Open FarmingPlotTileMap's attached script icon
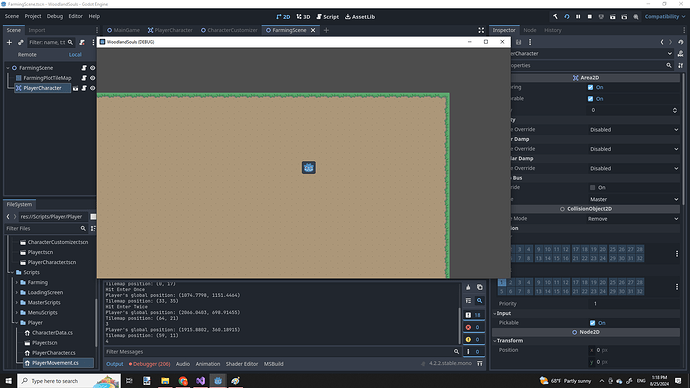The height and width of the screenshot is (388, 690). tap(84, 78)
